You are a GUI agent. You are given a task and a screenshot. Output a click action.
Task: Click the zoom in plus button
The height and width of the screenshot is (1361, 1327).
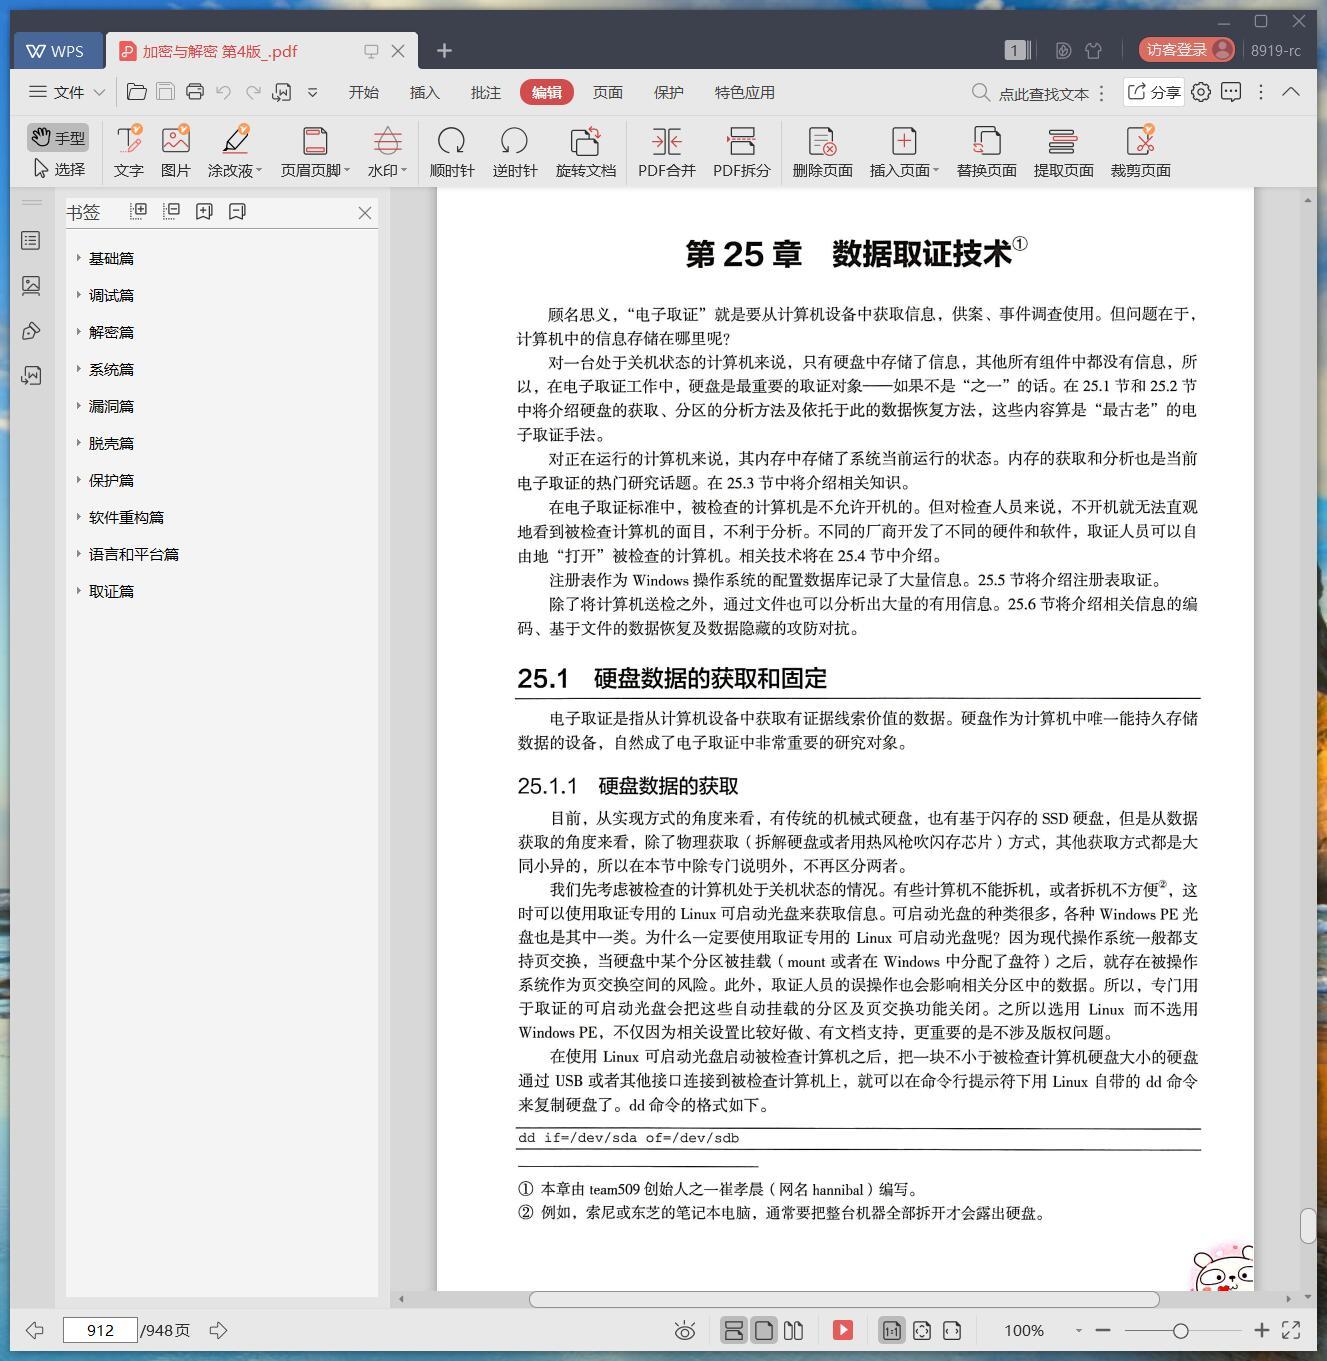[1261, 1330]
